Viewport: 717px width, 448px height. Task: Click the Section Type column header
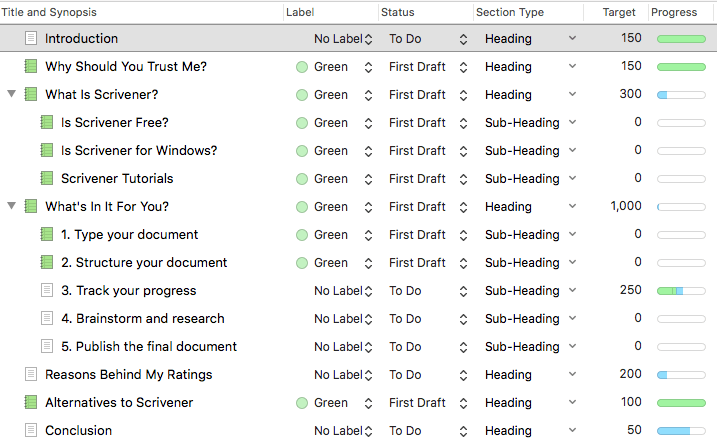(510, 12)
